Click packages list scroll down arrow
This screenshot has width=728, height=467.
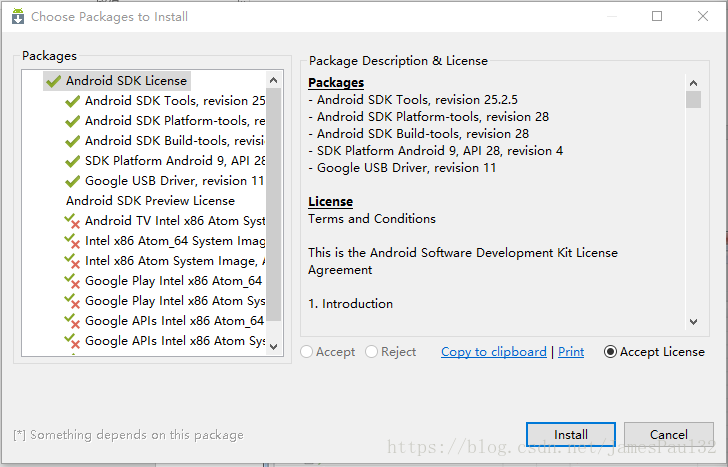coord(273,346)
